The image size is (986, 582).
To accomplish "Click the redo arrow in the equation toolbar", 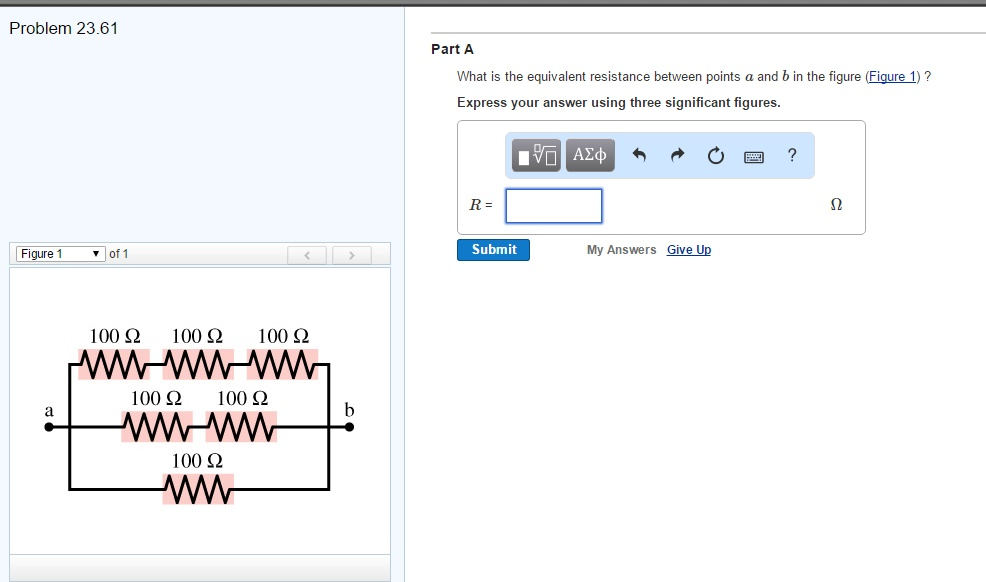I will pyautogui.click(x=677, y=155).
